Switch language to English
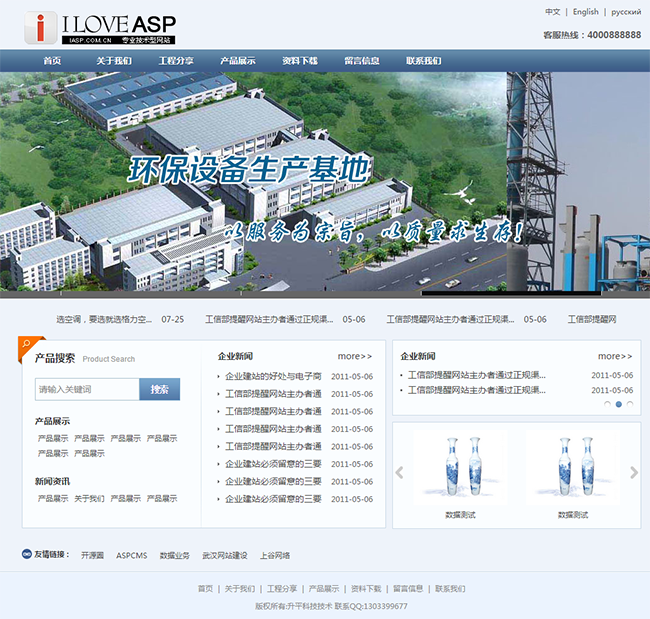This screenshot has height=619, width=650. (586, 12)
